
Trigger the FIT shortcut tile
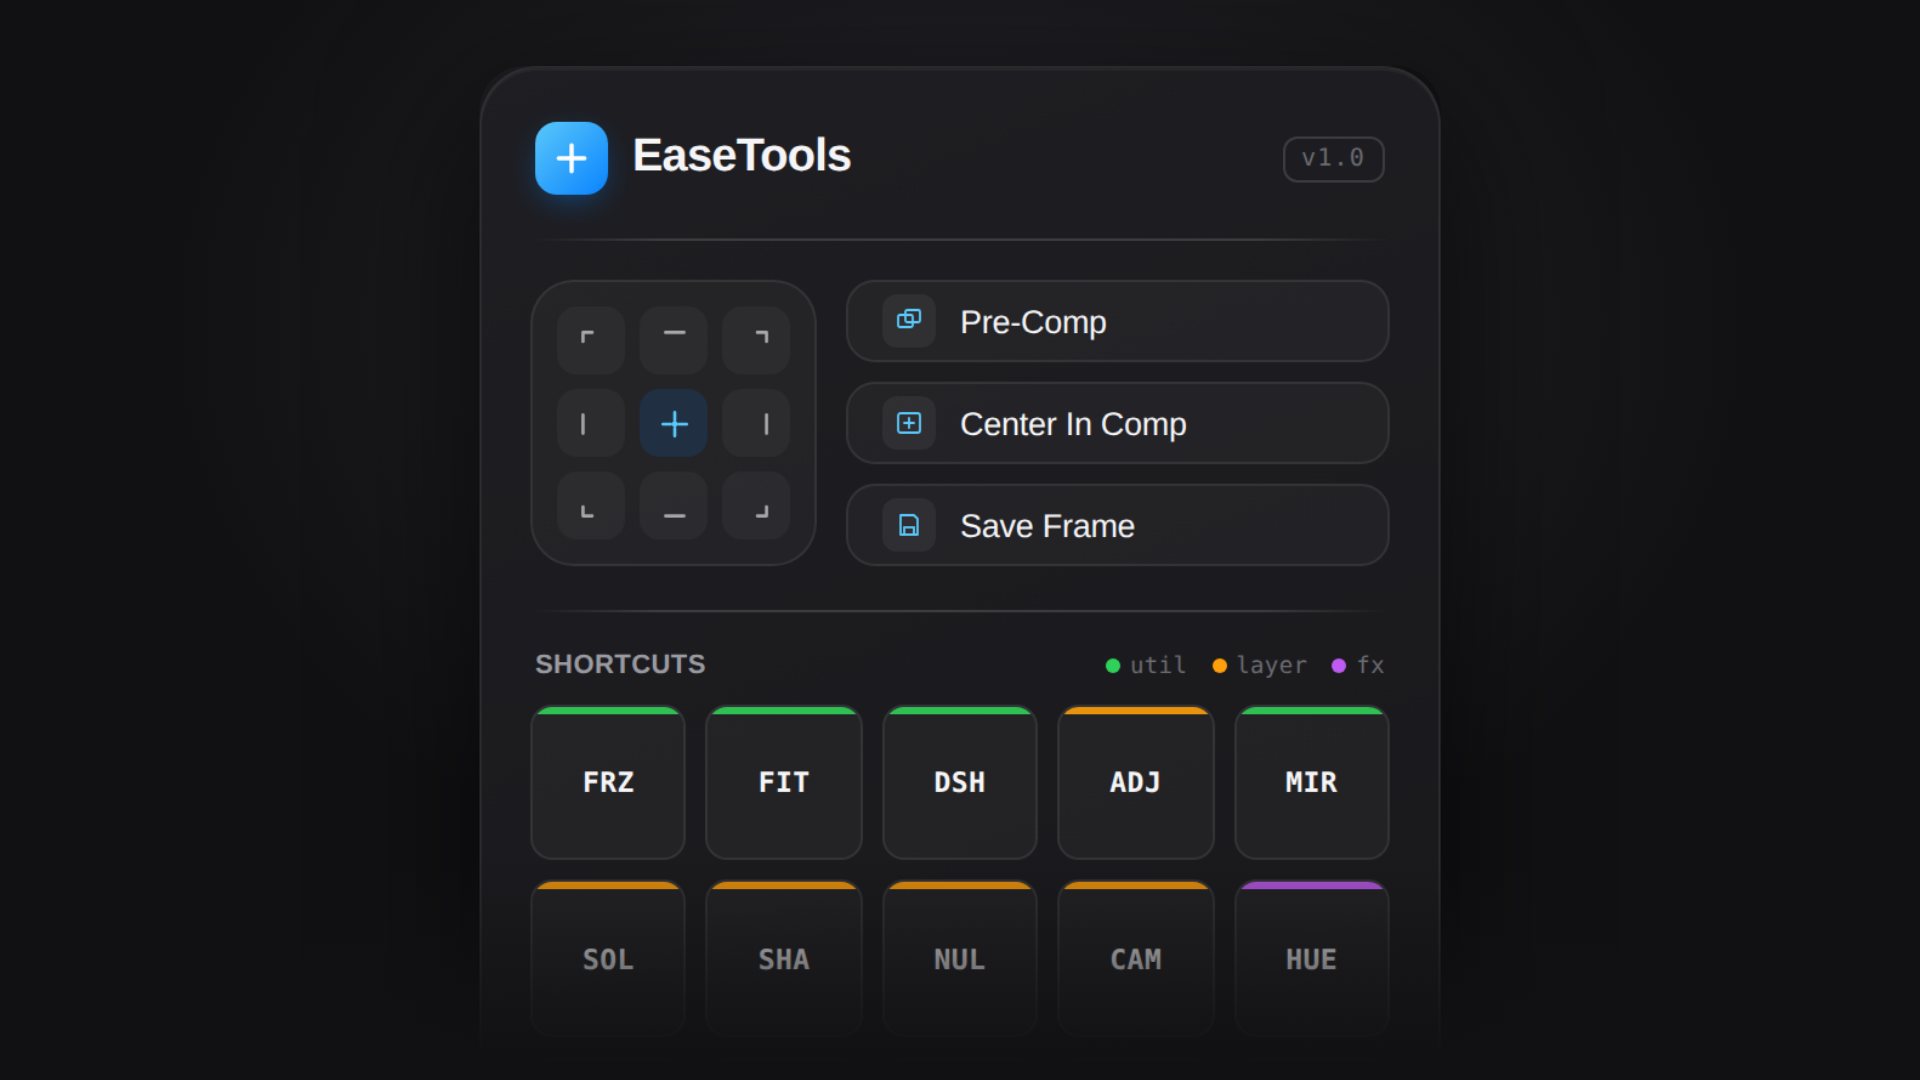click(784, 783)
